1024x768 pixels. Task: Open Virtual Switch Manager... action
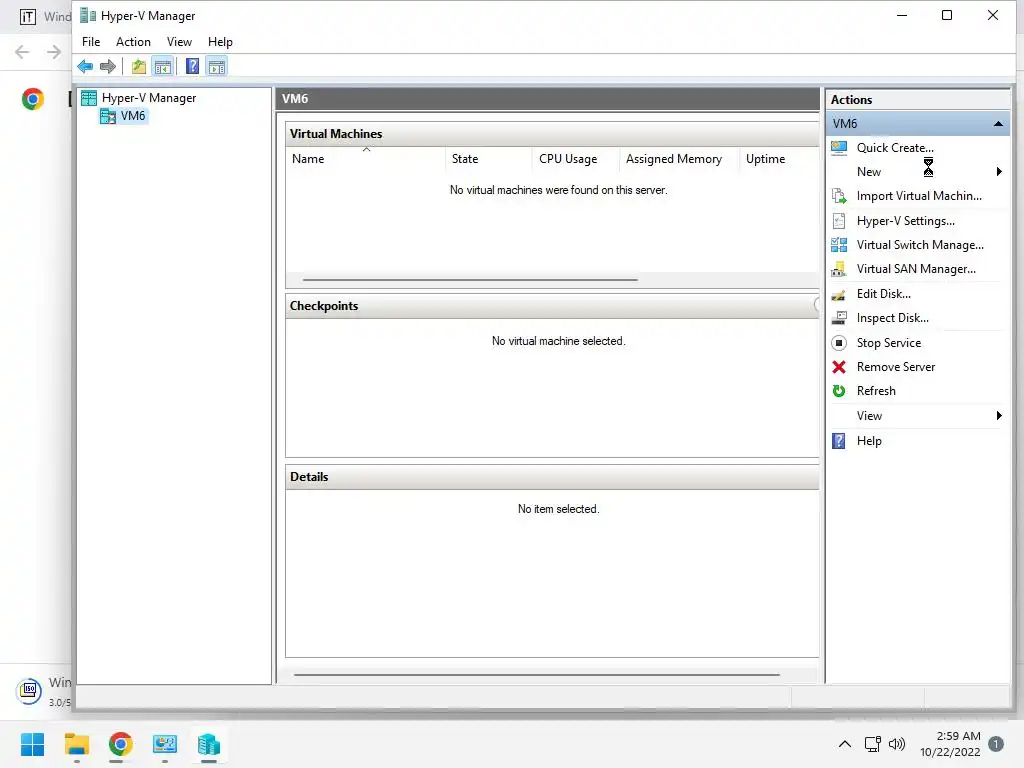click(920, 245)
